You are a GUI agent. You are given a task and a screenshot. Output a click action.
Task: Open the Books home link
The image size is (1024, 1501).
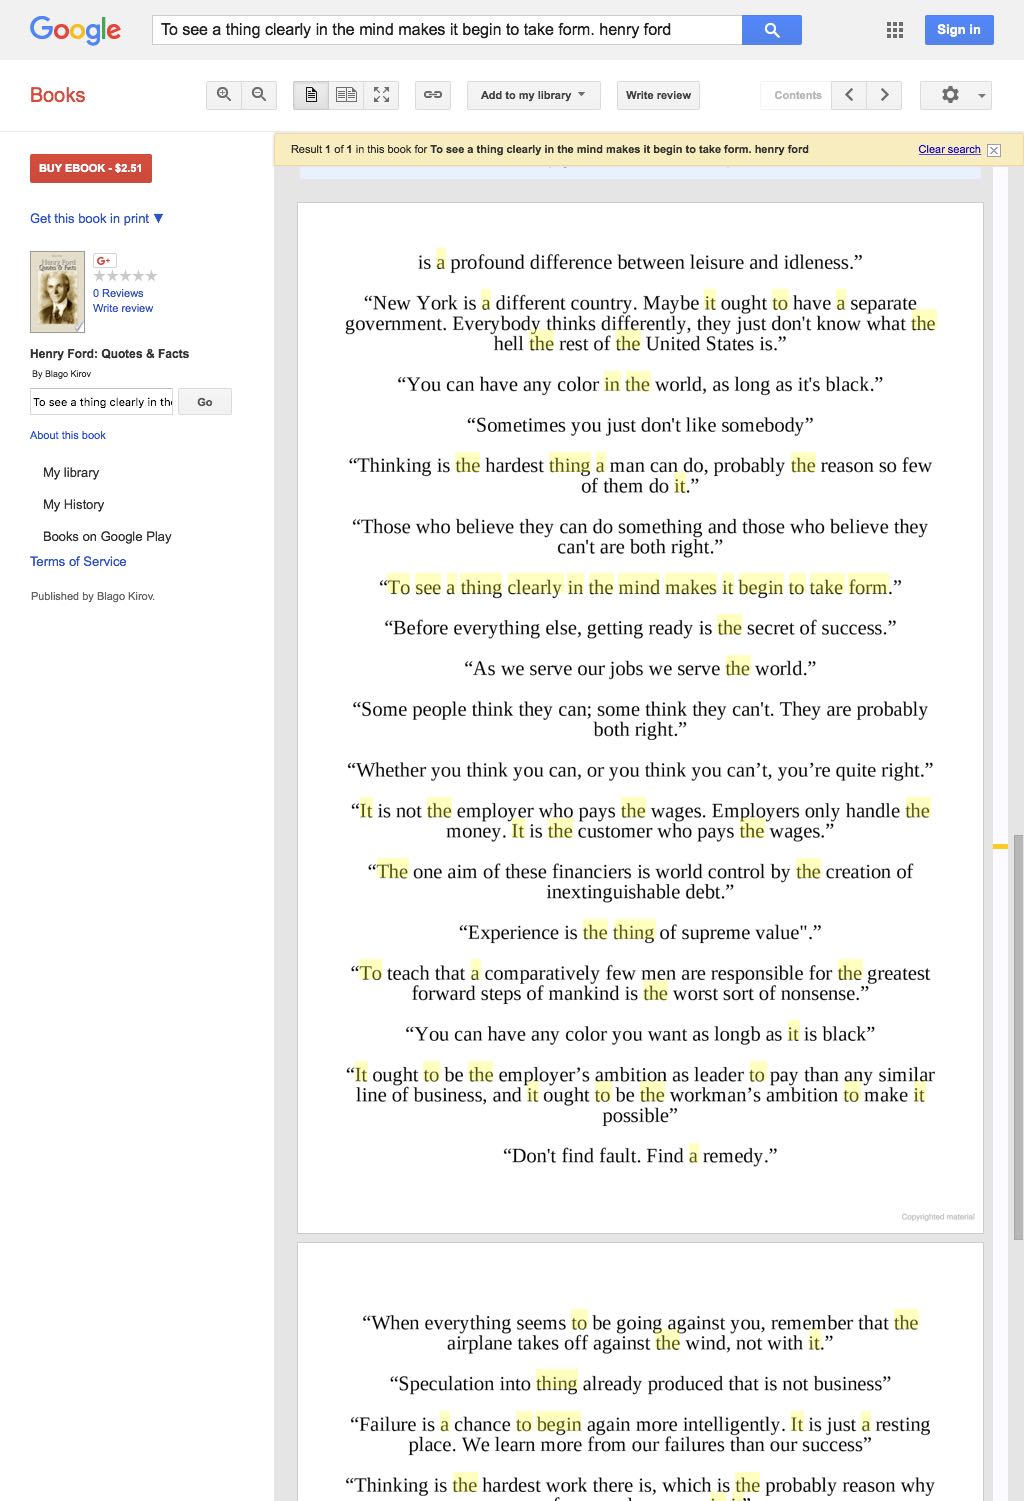[57, 95]
